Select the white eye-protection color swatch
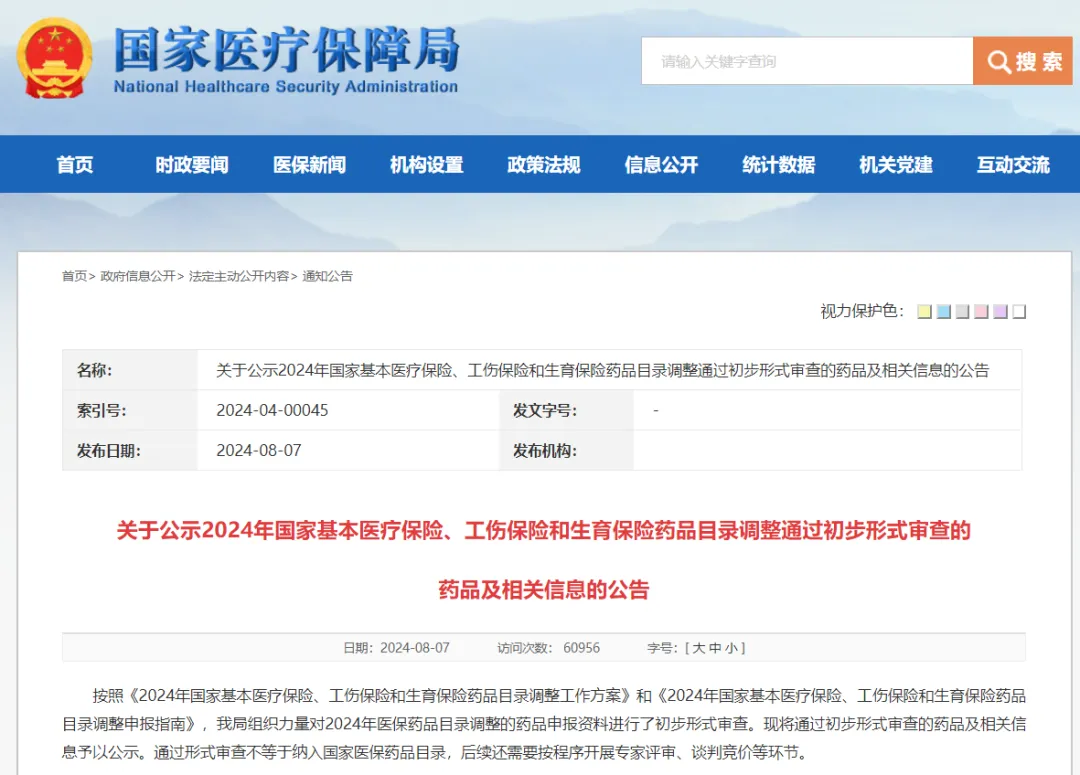This screenshot has width=1080, height=775. pyautogui.click(x=1019, y=311)
